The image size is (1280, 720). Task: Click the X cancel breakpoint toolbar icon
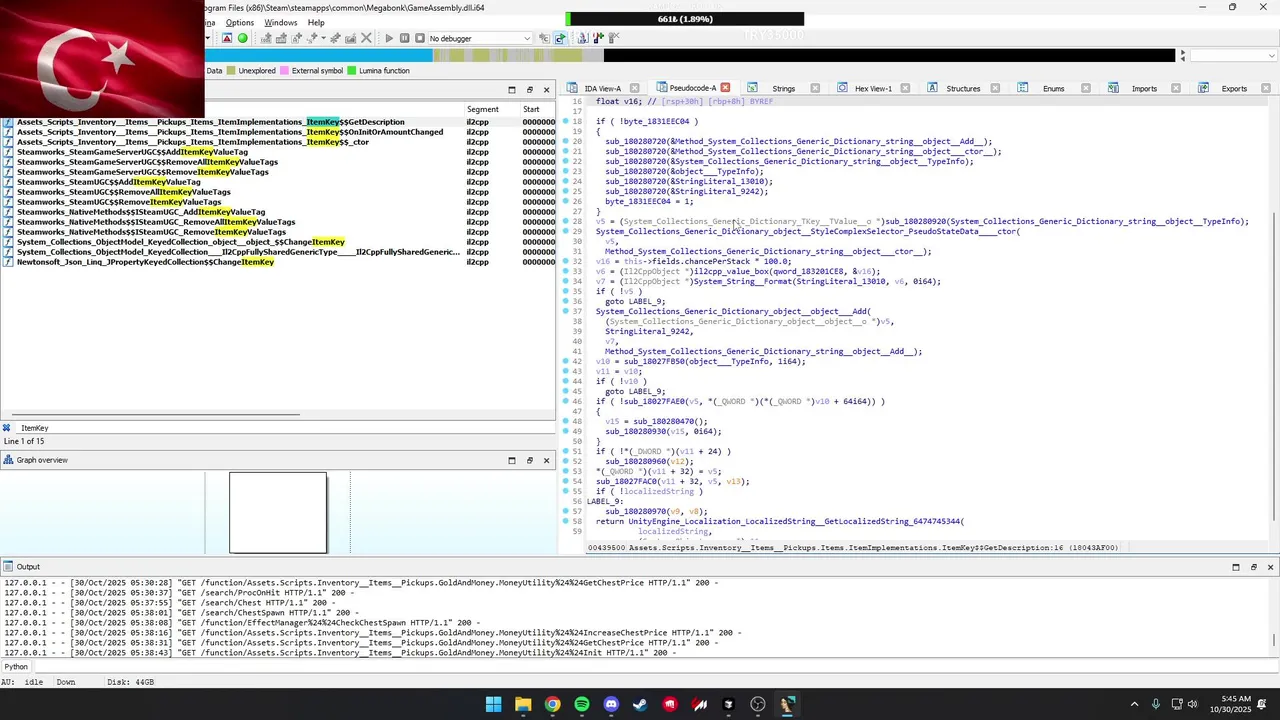366,38
